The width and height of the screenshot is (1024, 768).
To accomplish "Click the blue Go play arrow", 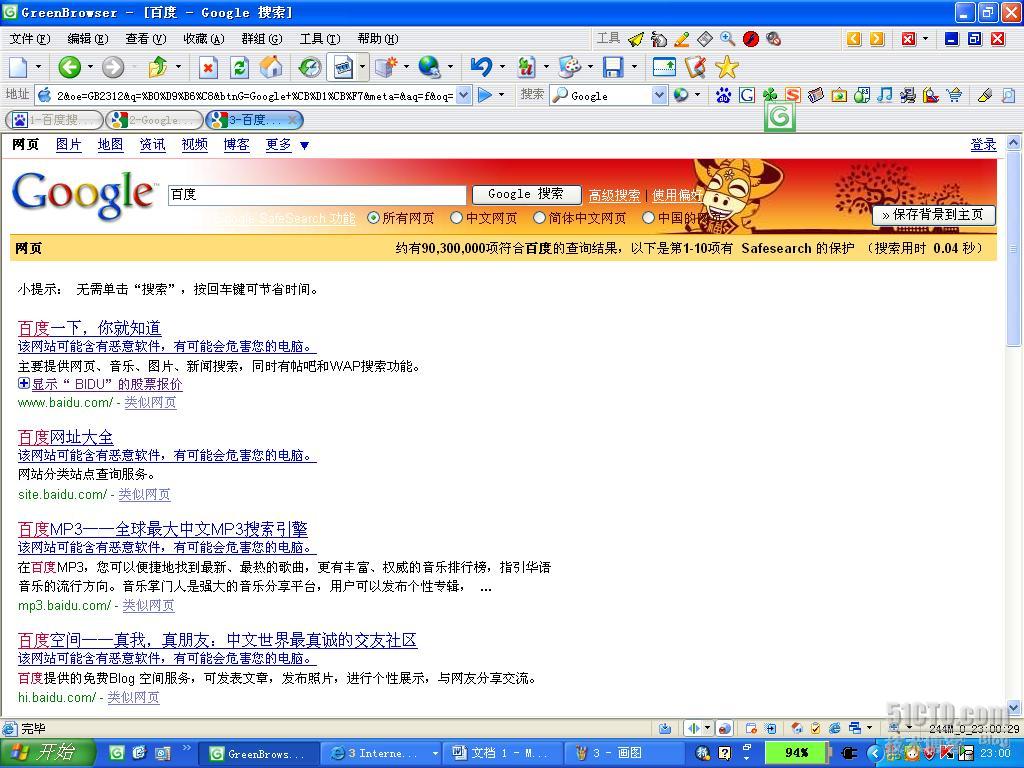I will (485, 95).
